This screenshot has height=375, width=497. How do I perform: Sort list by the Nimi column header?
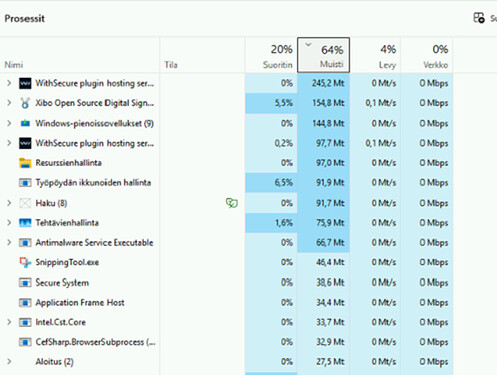(80, 55)
